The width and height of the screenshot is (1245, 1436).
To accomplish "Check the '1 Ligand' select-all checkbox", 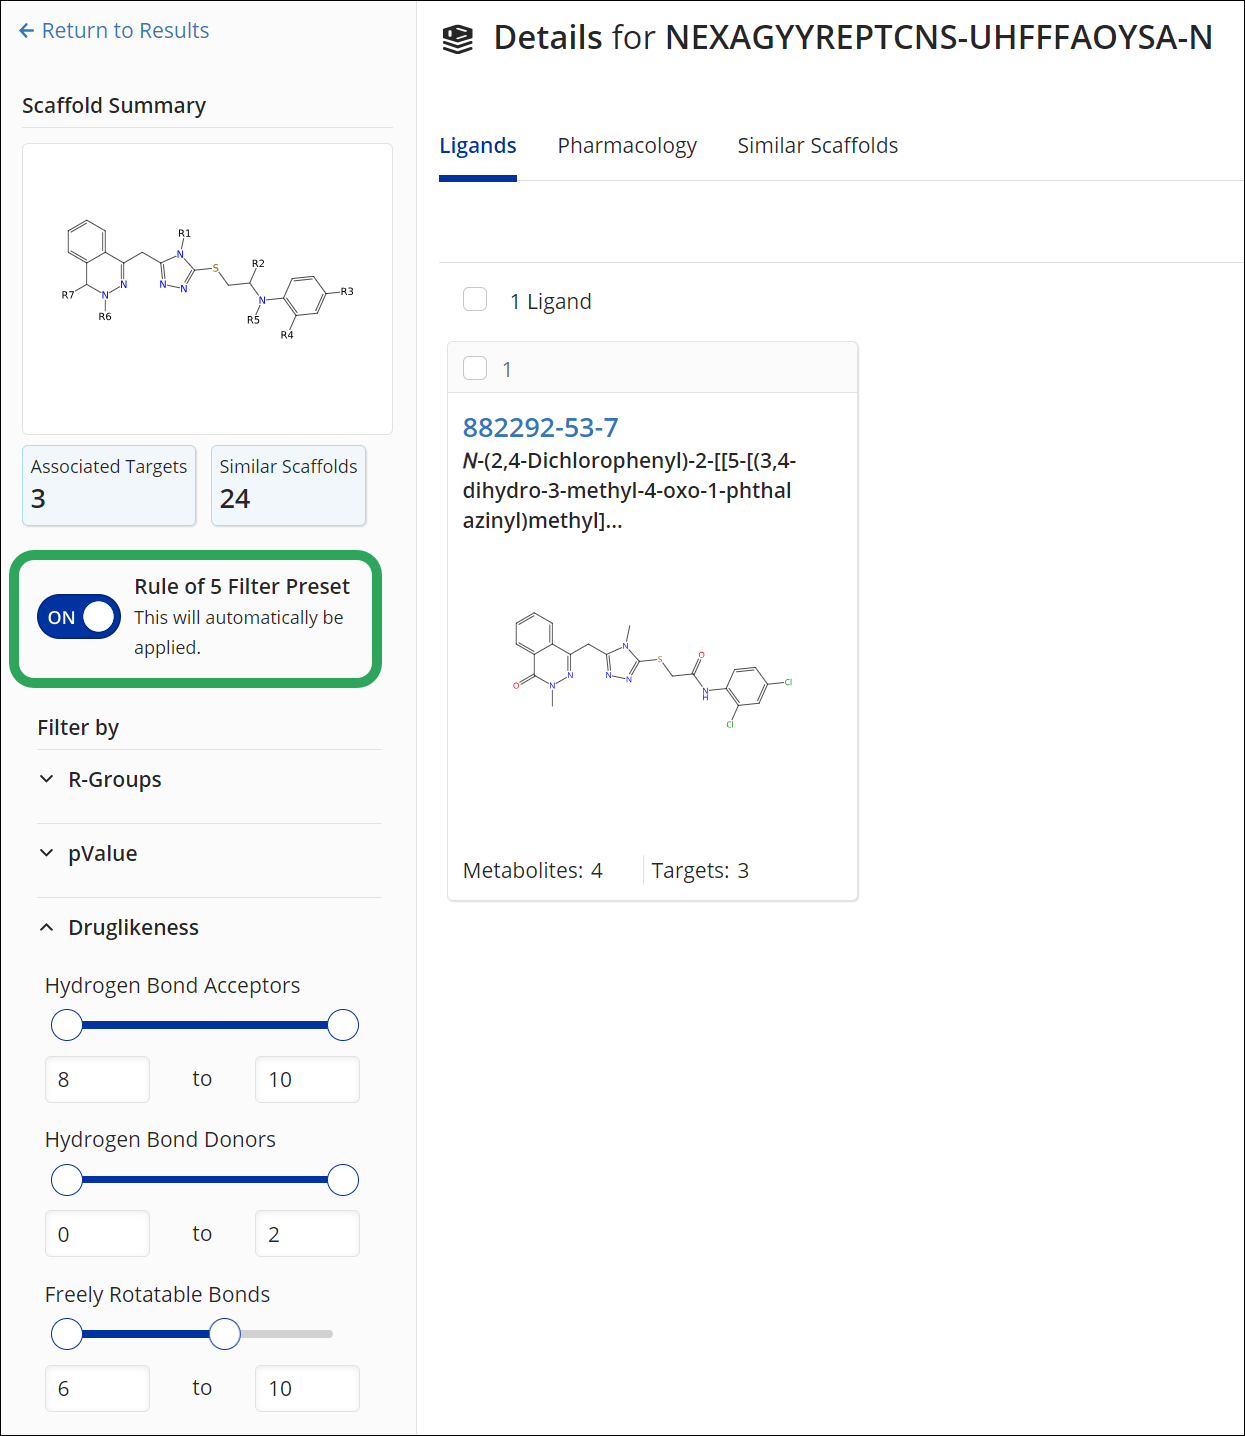I will click(475, 300).
